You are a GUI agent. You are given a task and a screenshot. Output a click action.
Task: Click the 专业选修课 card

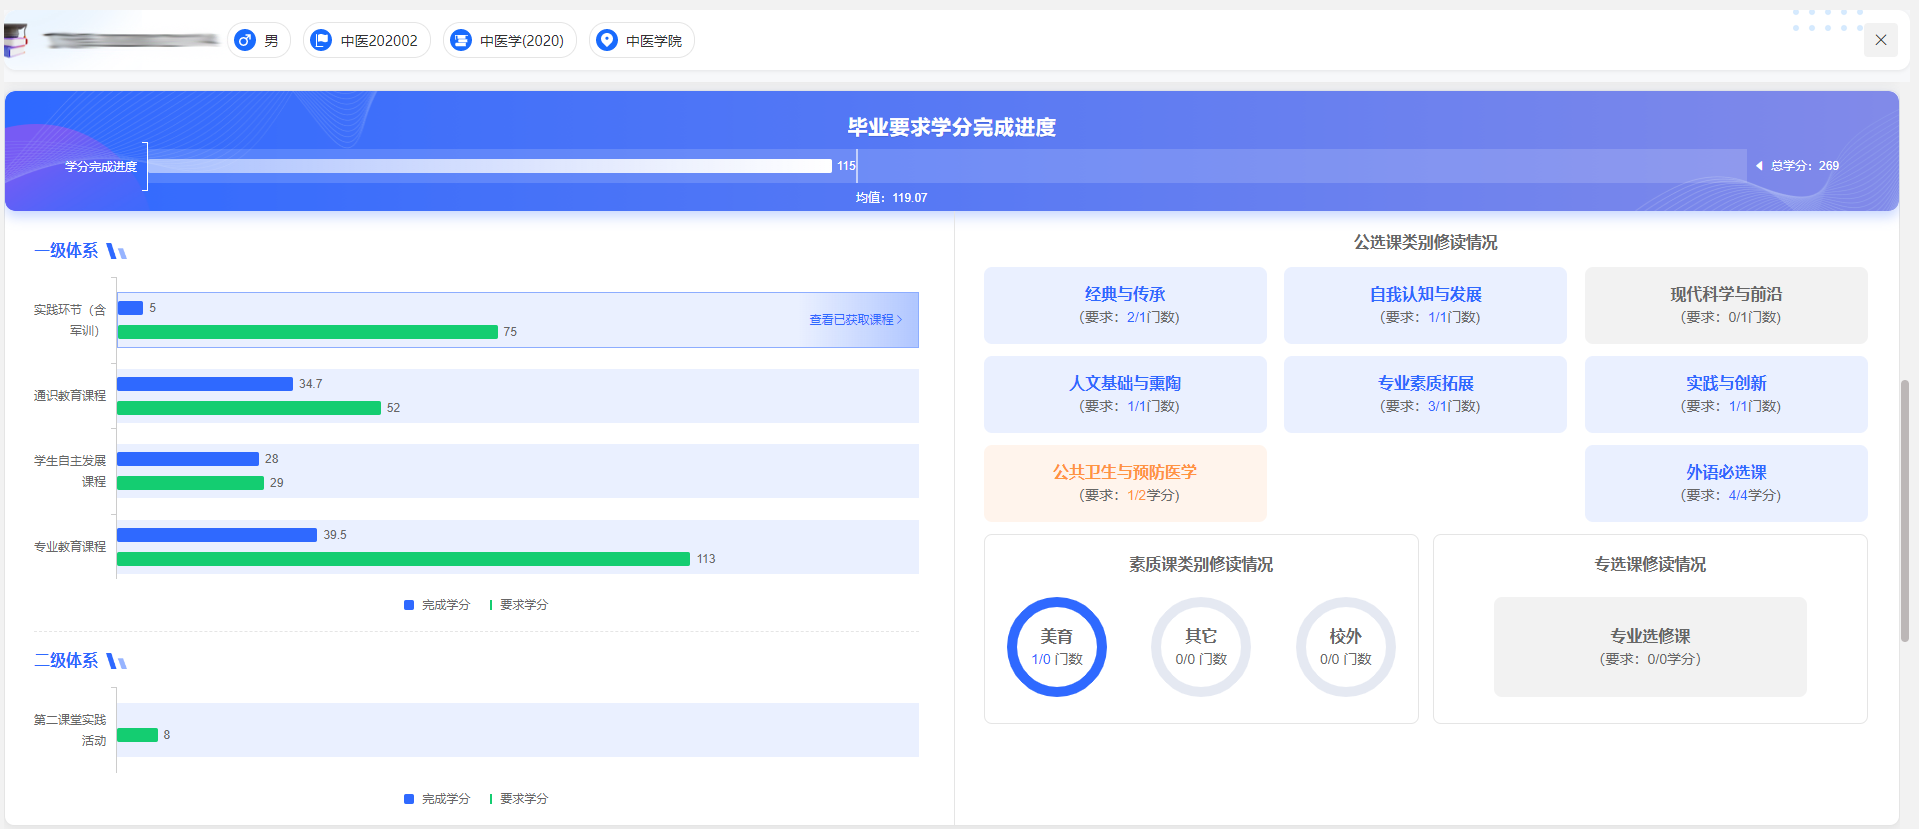[x=1649, y=647]
